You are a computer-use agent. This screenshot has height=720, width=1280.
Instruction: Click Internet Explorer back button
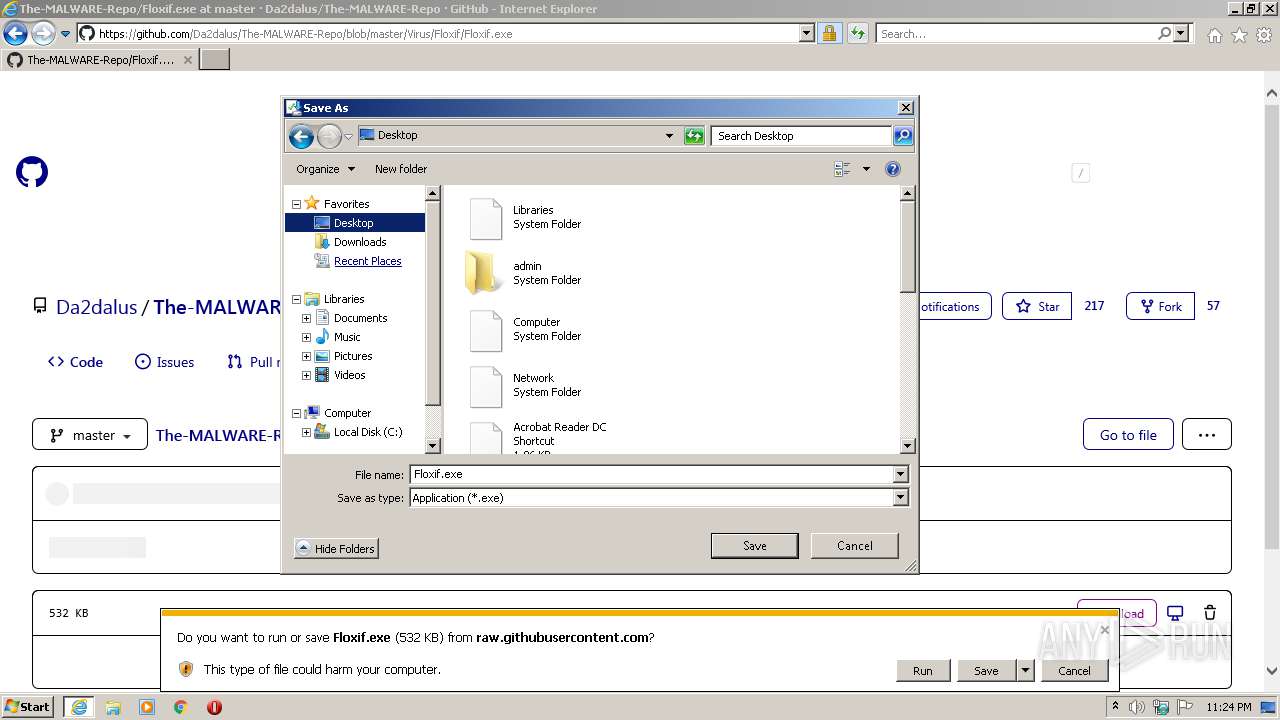[15, 33]
